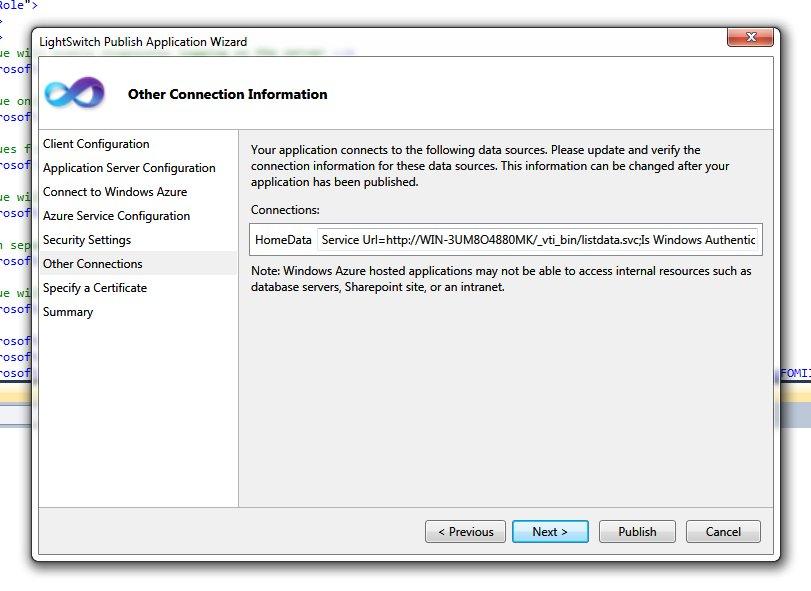Viewport: 811px width, 591px height.
Task: Click the Other Connection Information heading
Action: coord(228,94)
